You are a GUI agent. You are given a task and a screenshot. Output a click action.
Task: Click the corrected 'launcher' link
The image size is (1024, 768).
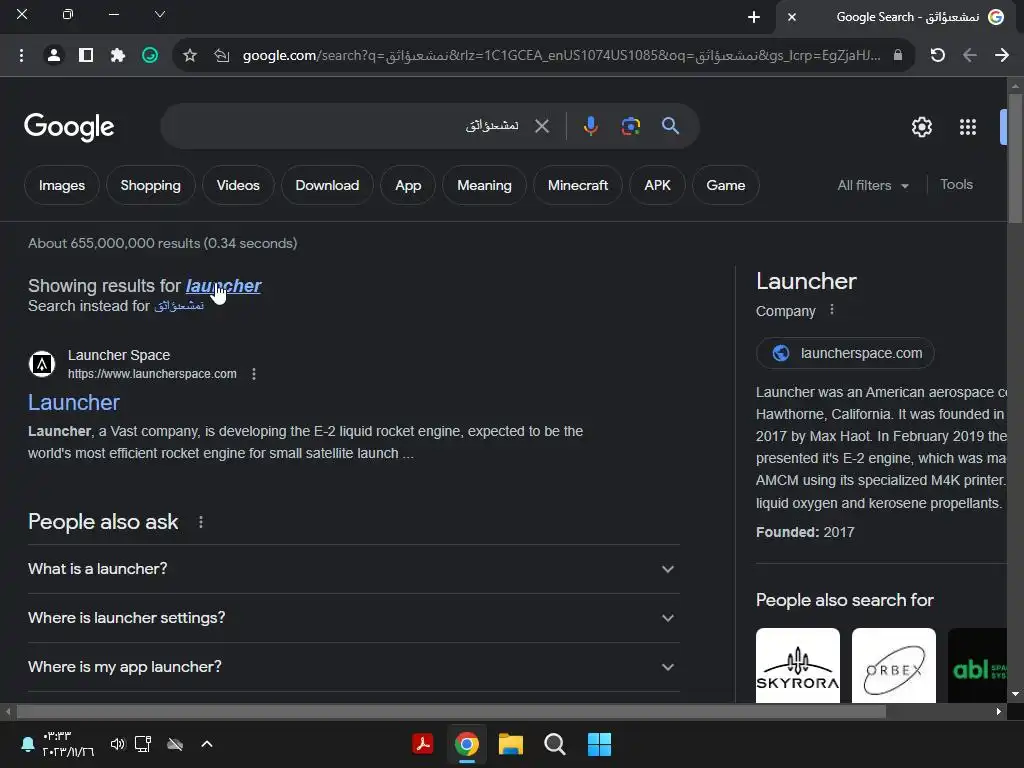click(x=223, y=286)
